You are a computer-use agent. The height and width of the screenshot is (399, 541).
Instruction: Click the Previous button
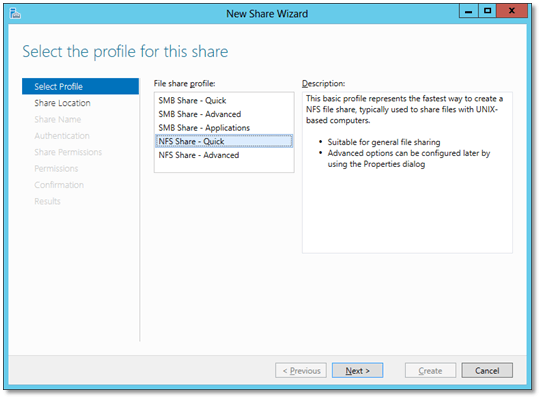301,370
